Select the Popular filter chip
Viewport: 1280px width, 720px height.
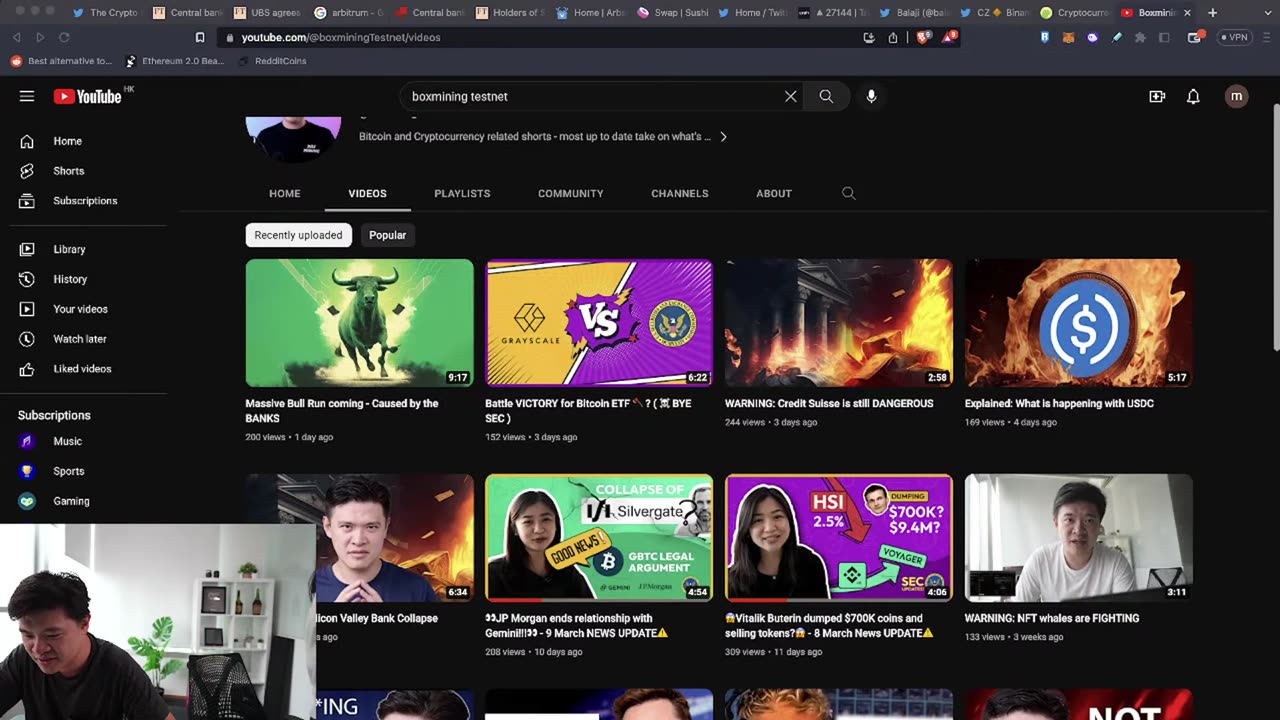coord(387,235)
